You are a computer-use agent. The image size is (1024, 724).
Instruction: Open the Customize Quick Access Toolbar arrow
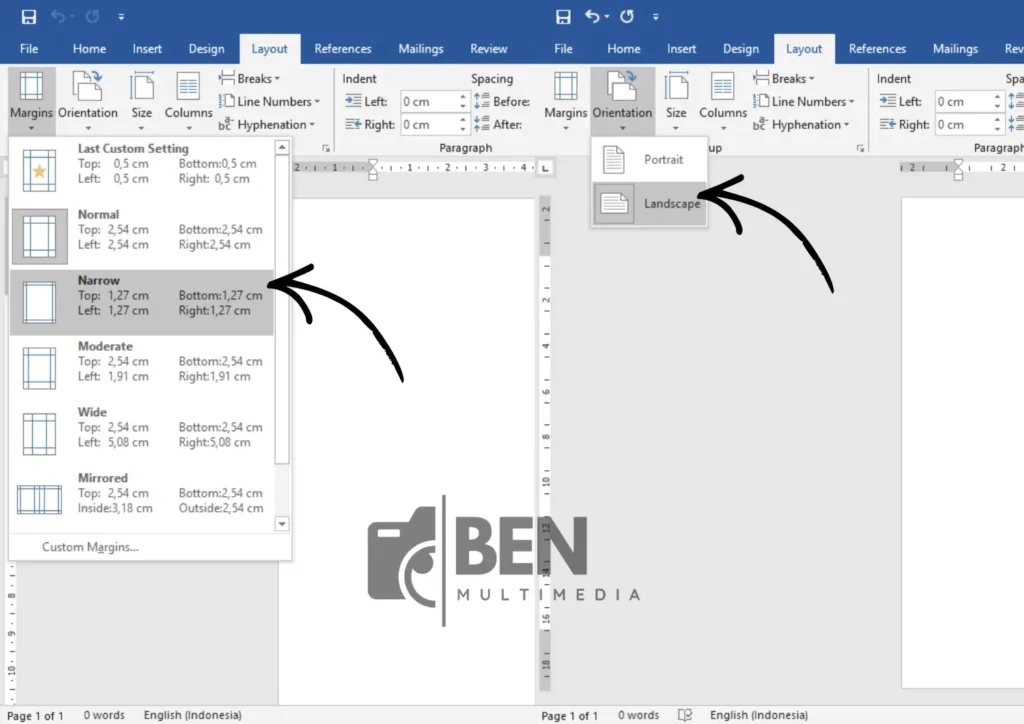point(121,16)
